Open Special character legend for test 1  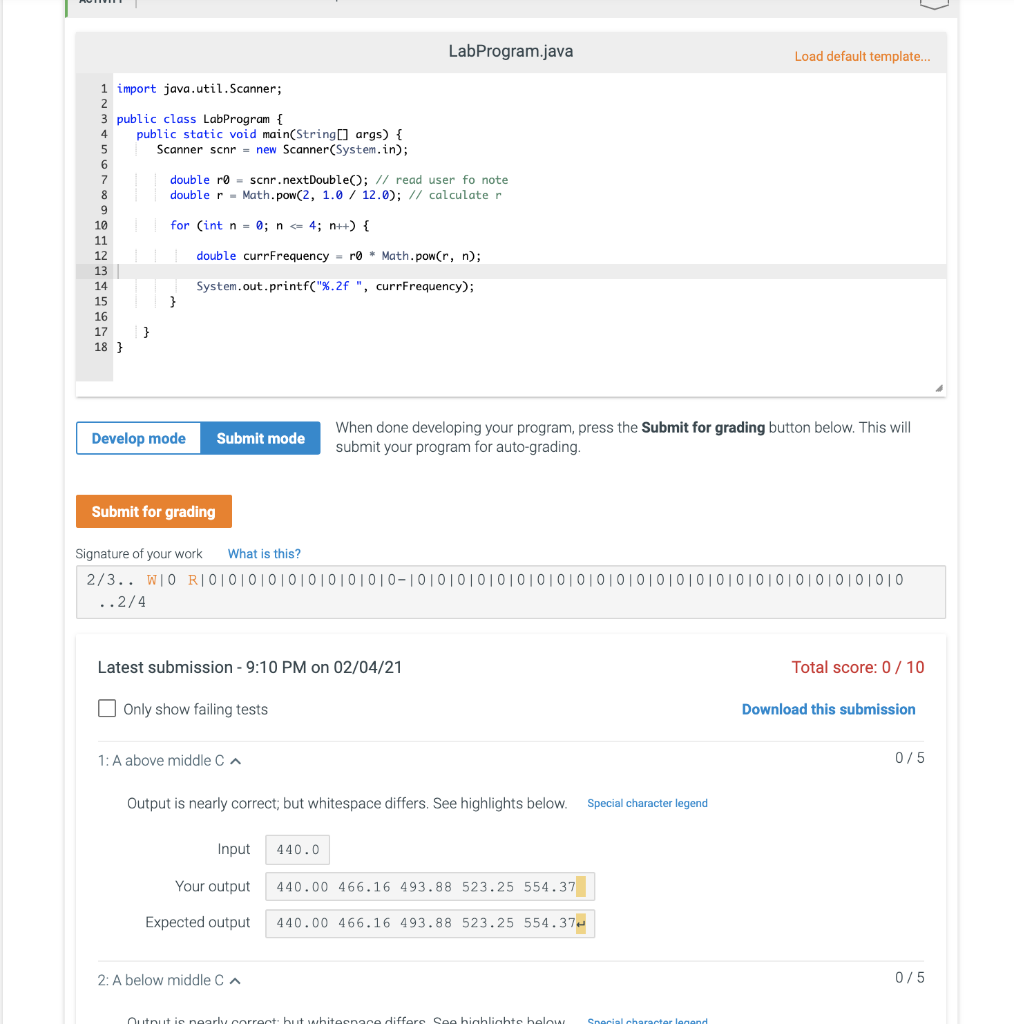point(647,802)
